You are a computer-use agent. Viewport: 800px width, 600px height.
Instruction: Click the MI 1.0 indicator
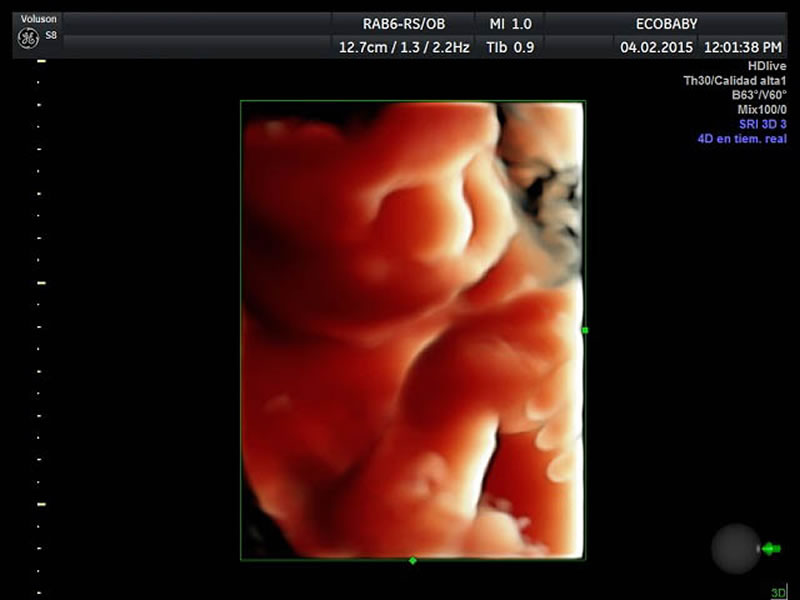[509, 23]
